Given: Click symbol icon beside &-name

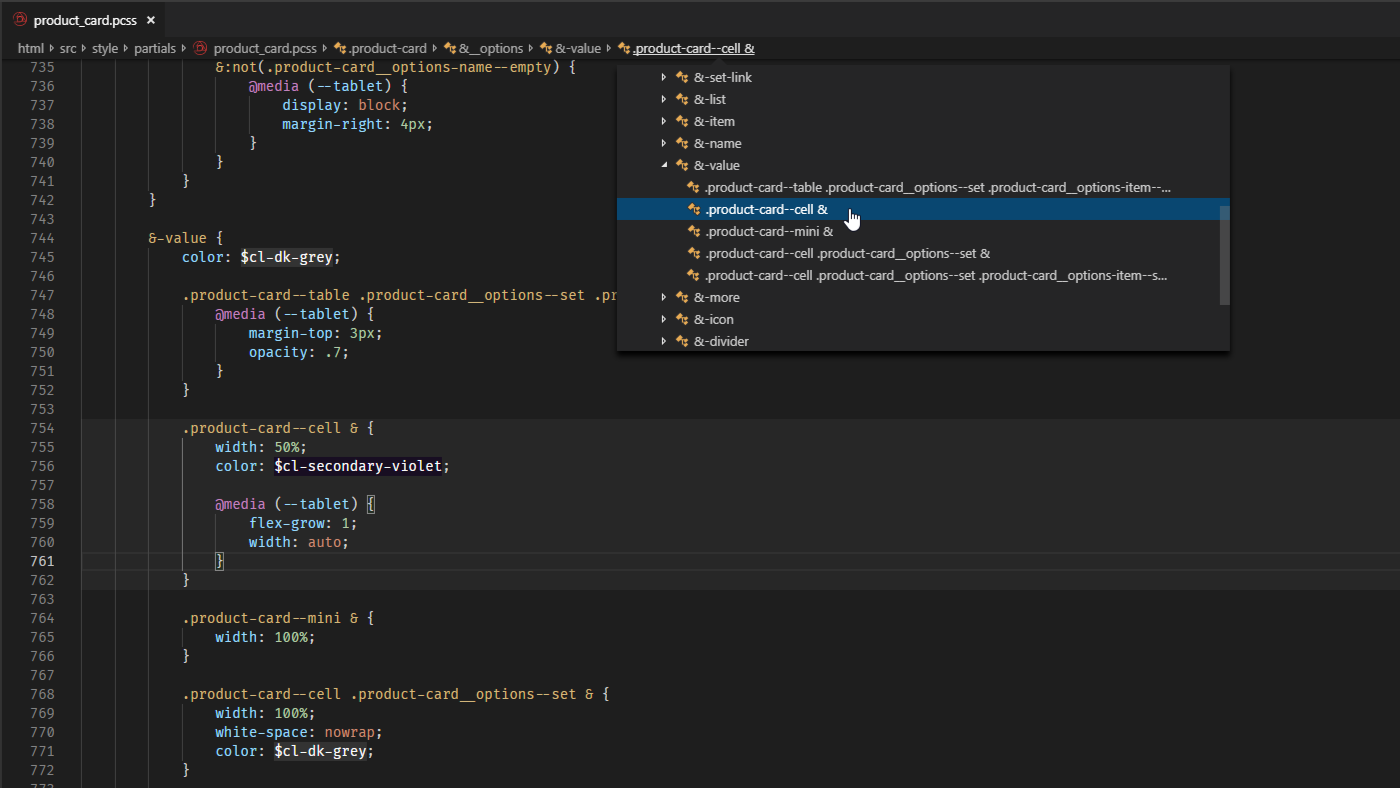Looking at the screenshot, I should coord(682,143).
